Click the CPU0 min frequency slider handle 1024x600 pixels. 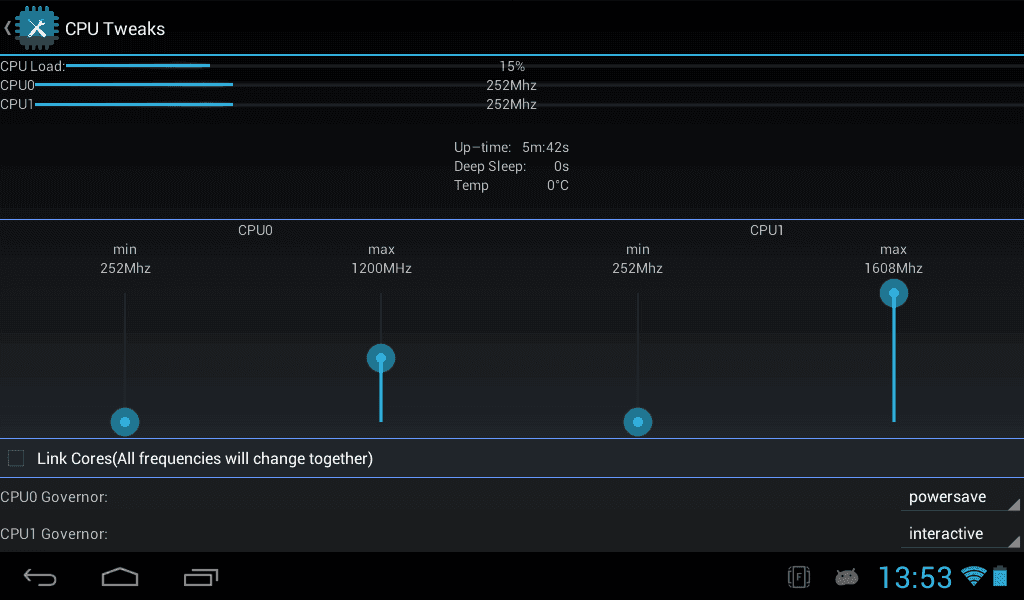[125, 422]
